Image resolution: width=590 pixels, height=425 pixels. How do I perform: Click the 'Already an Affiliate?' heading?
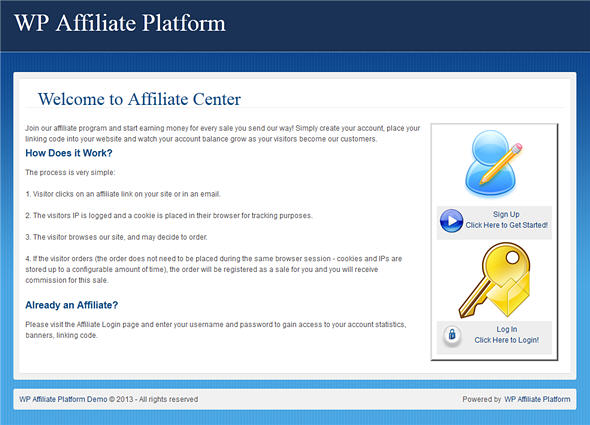pos(71,305)
